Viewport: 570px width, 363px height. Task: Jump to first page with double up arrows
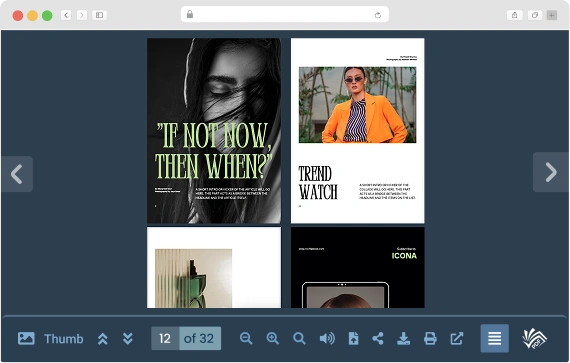tap(103, 338)
